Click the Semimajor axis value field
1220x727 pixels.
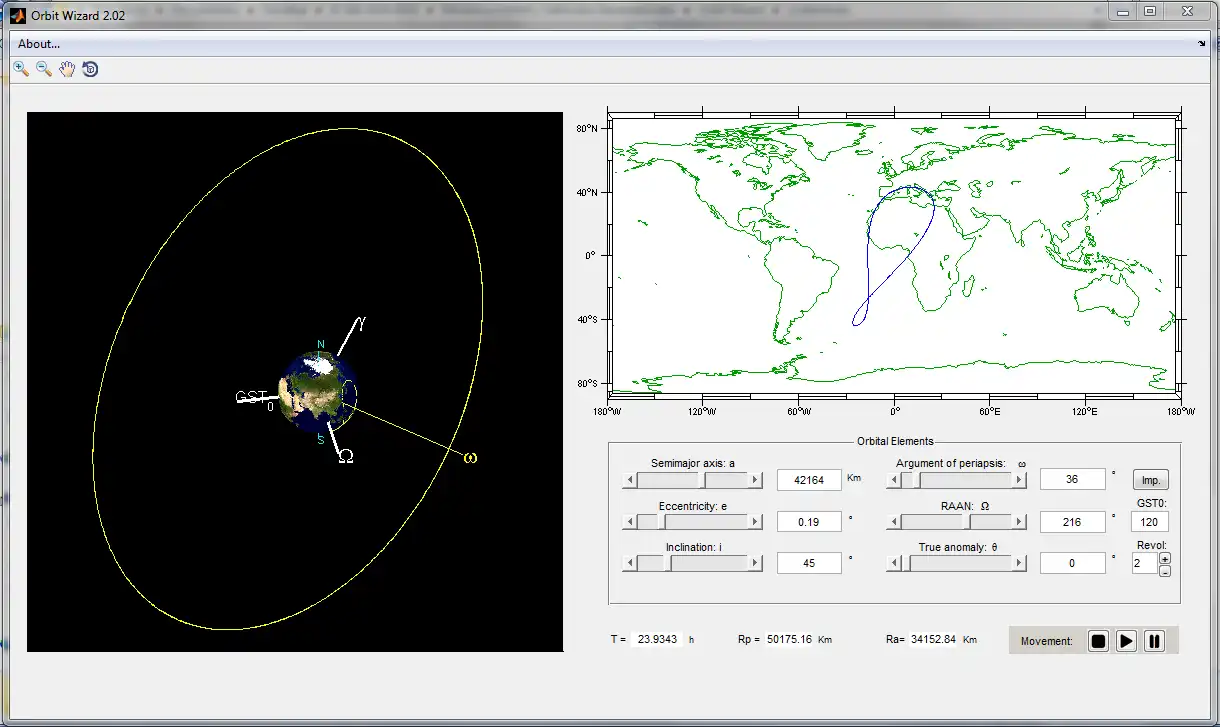pos(809,480)
